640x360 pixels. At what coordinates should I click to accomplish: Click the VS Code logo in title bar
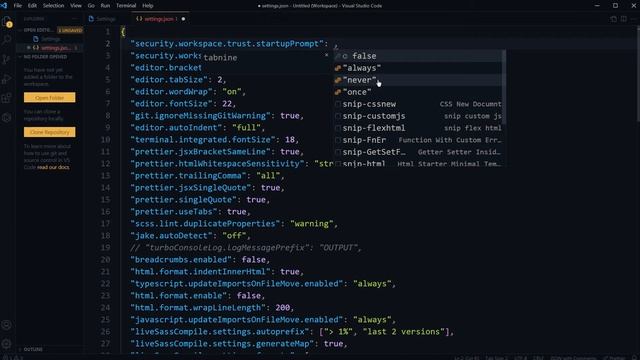point(4,6)
